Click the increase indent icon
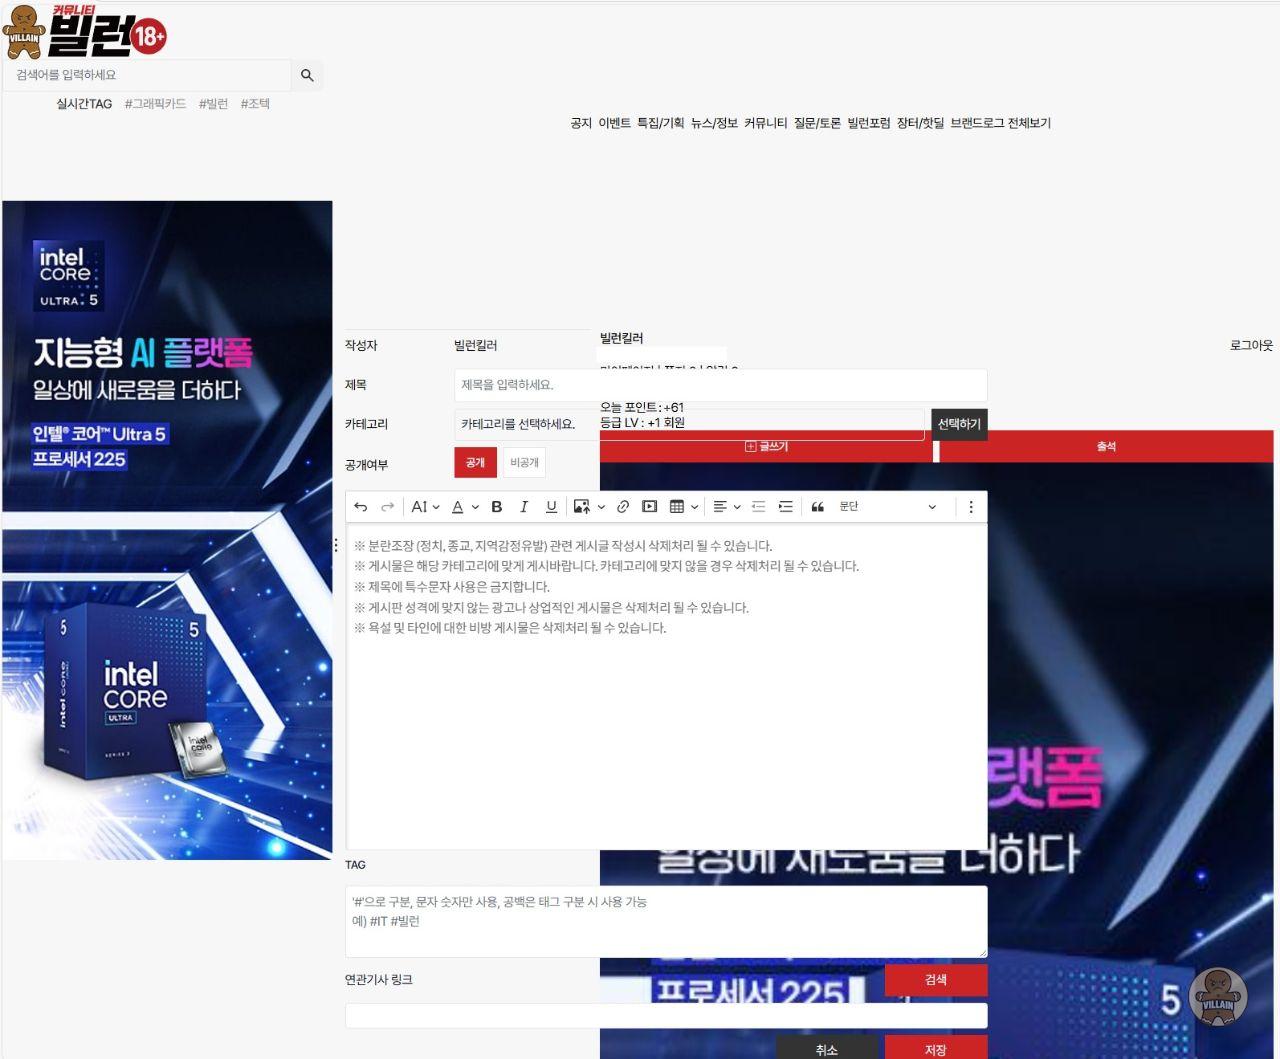This screenshot has width=1280, height=1059. tap(786, 507)
